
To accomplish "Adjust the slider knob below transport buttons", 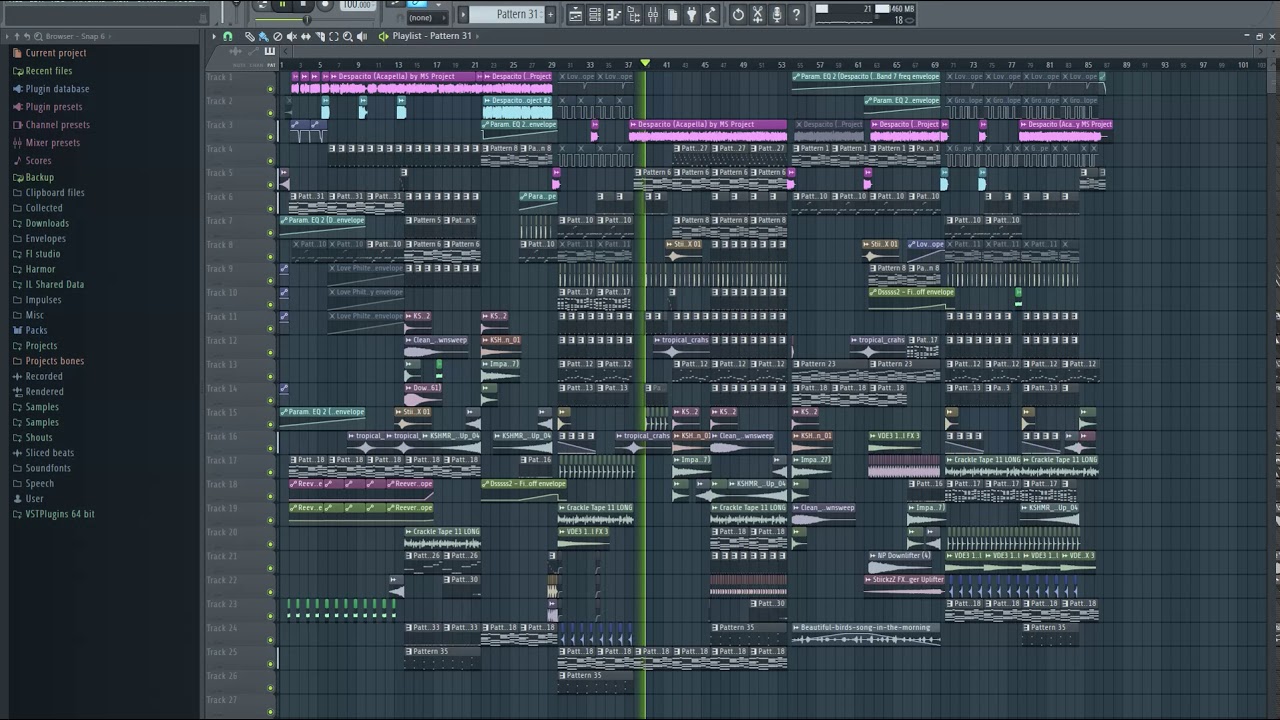I will [306, 20].
